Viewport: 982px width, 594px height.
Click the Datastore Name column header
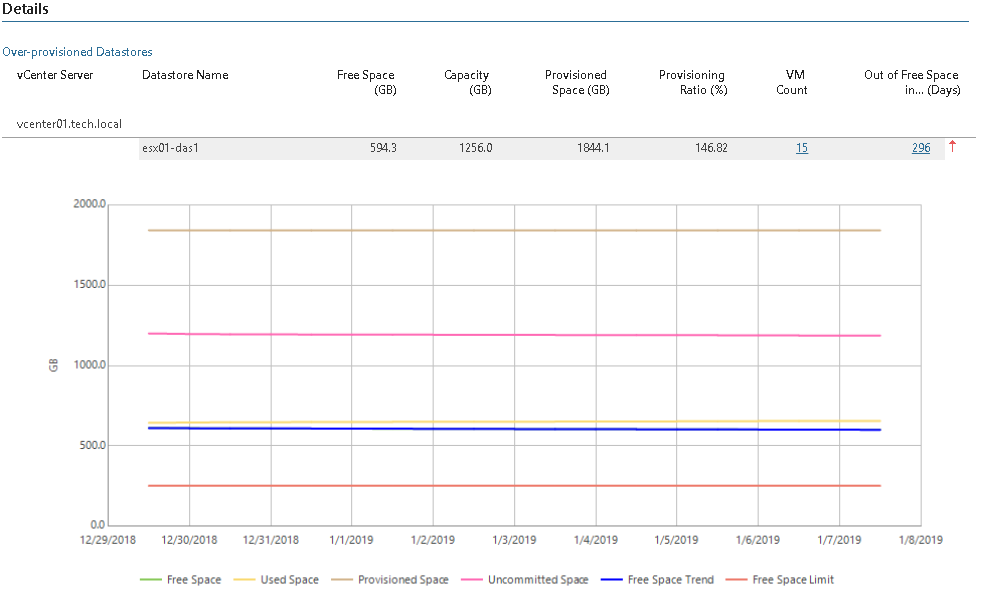click(185, 75)
